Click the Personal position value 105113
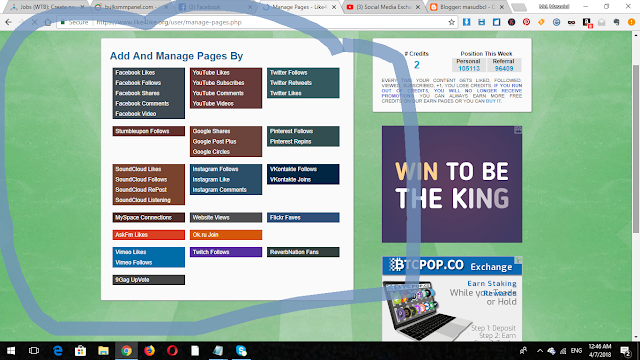Screen dimensions: 640x360 (x=469, y=69)
